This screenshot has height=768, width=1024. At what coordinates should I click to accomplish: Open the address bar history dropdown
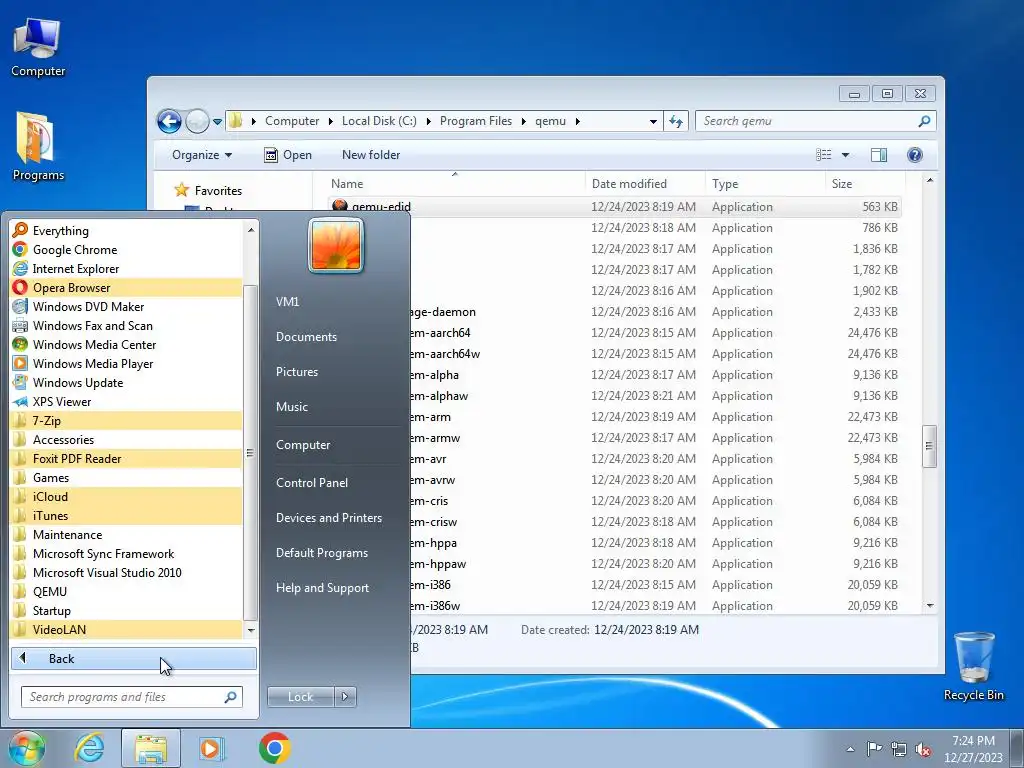coord(652,121)
